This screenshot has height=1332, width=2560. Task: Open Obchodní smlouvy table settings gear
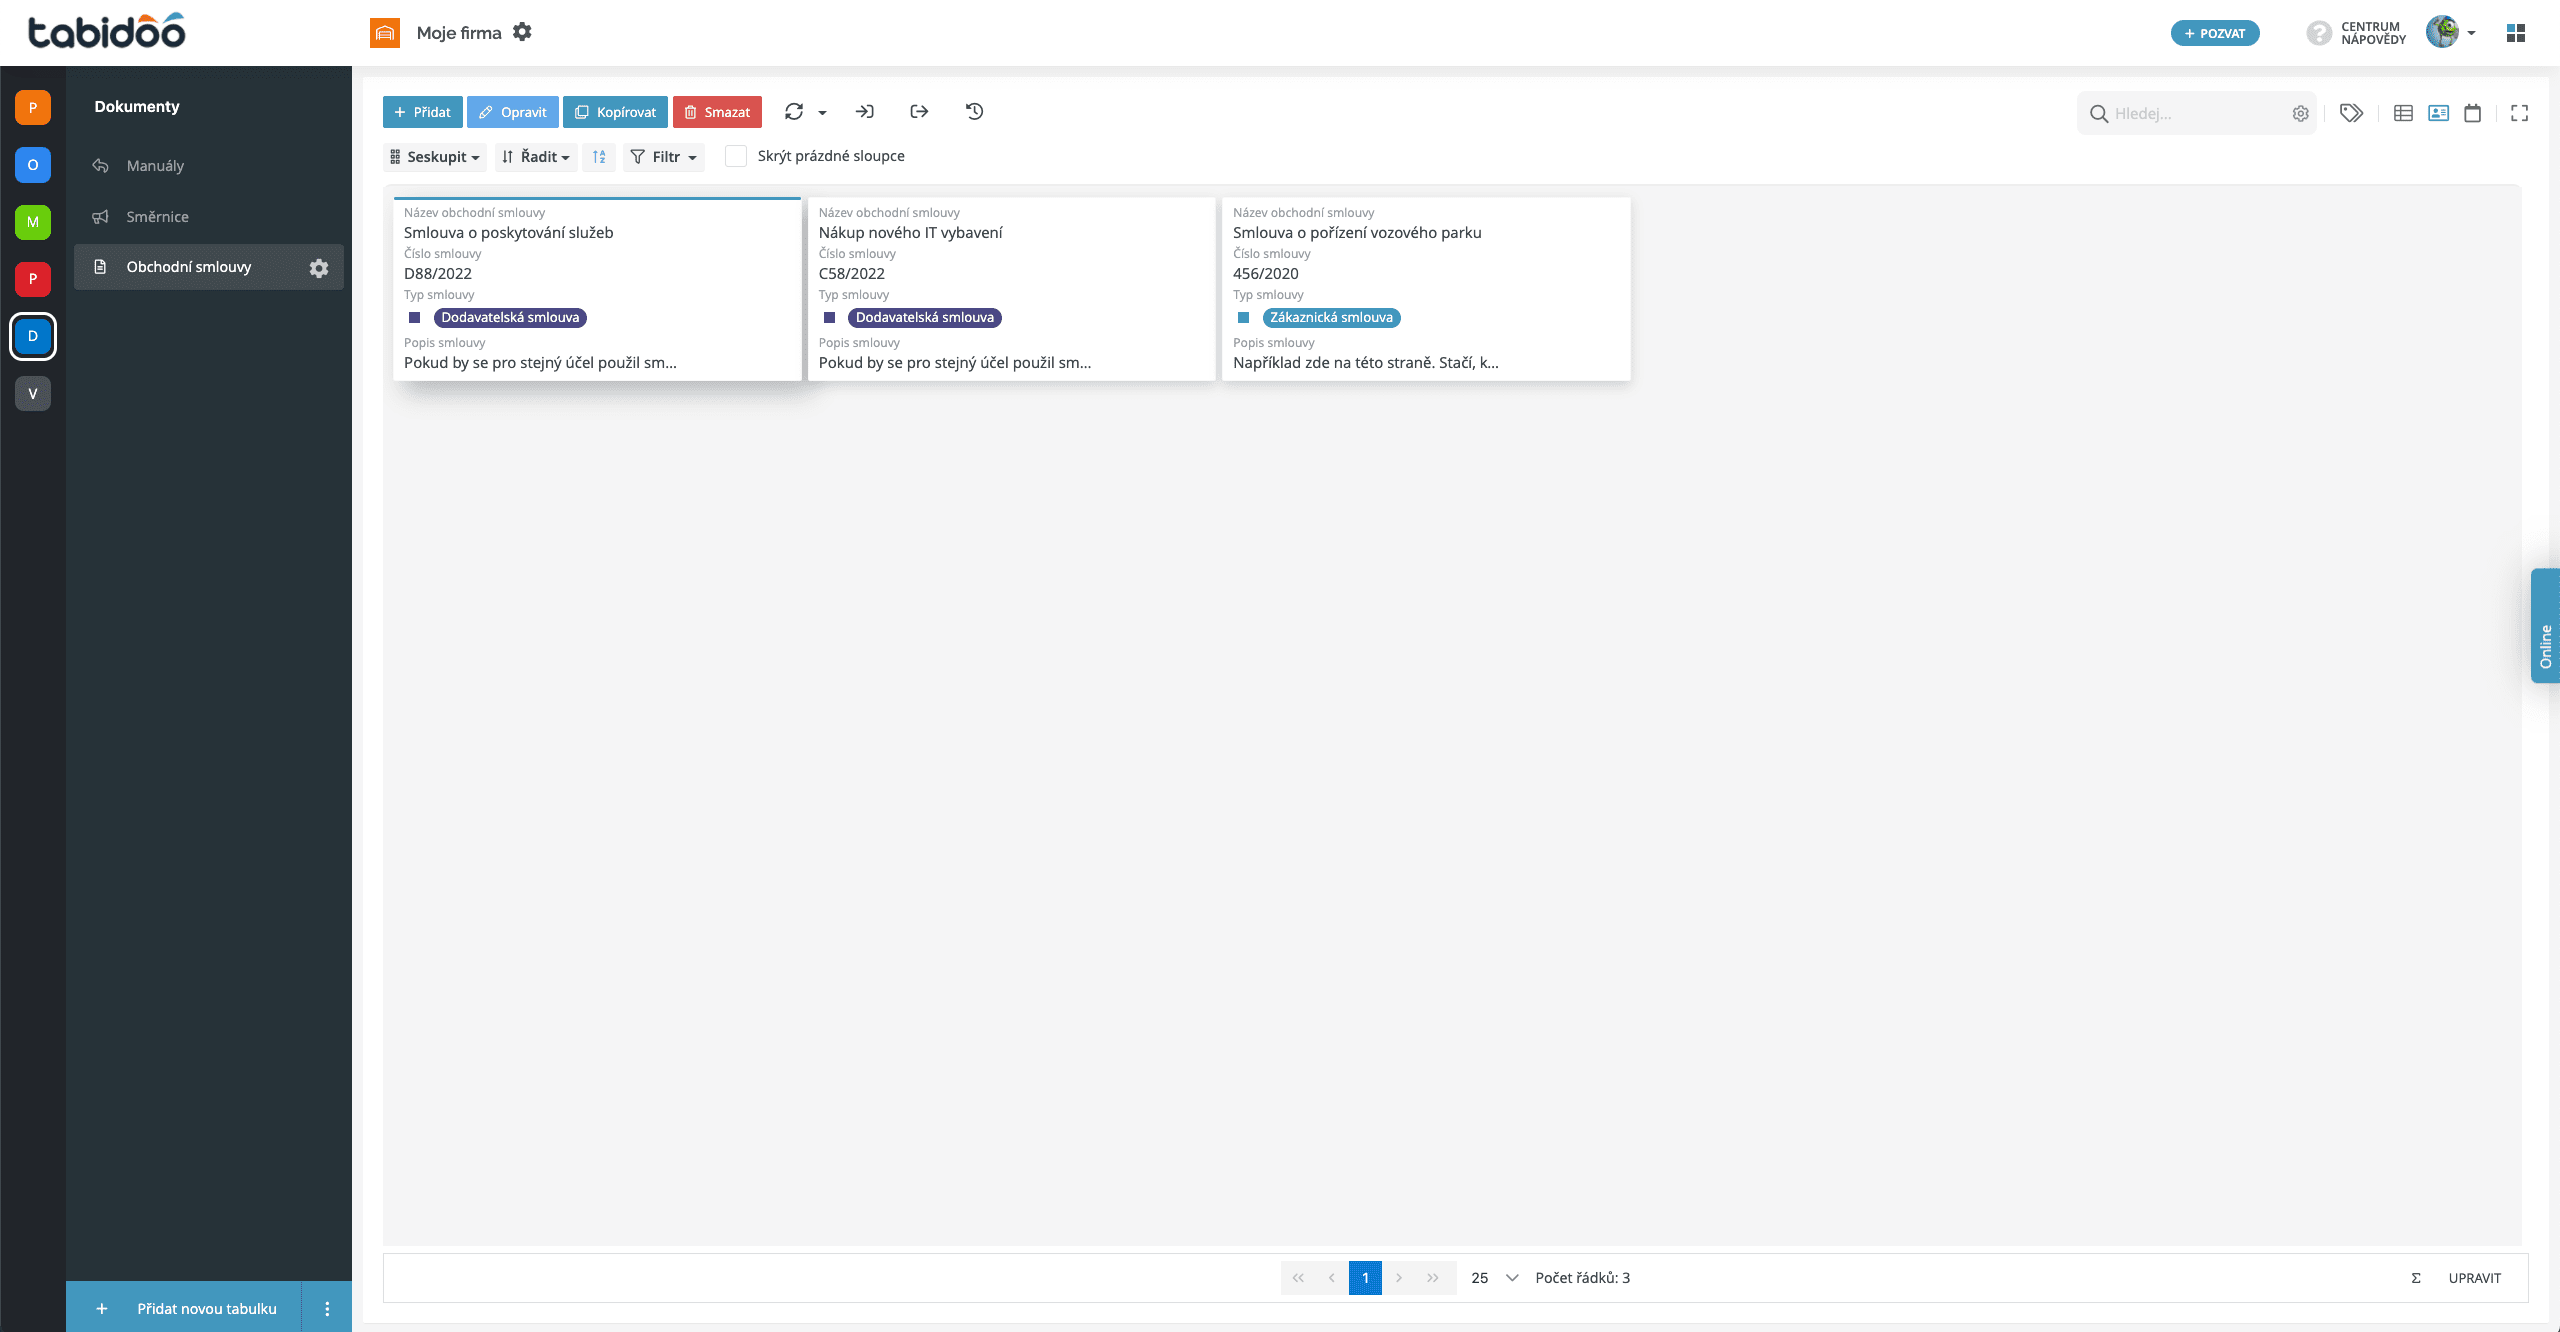point(319,268)
